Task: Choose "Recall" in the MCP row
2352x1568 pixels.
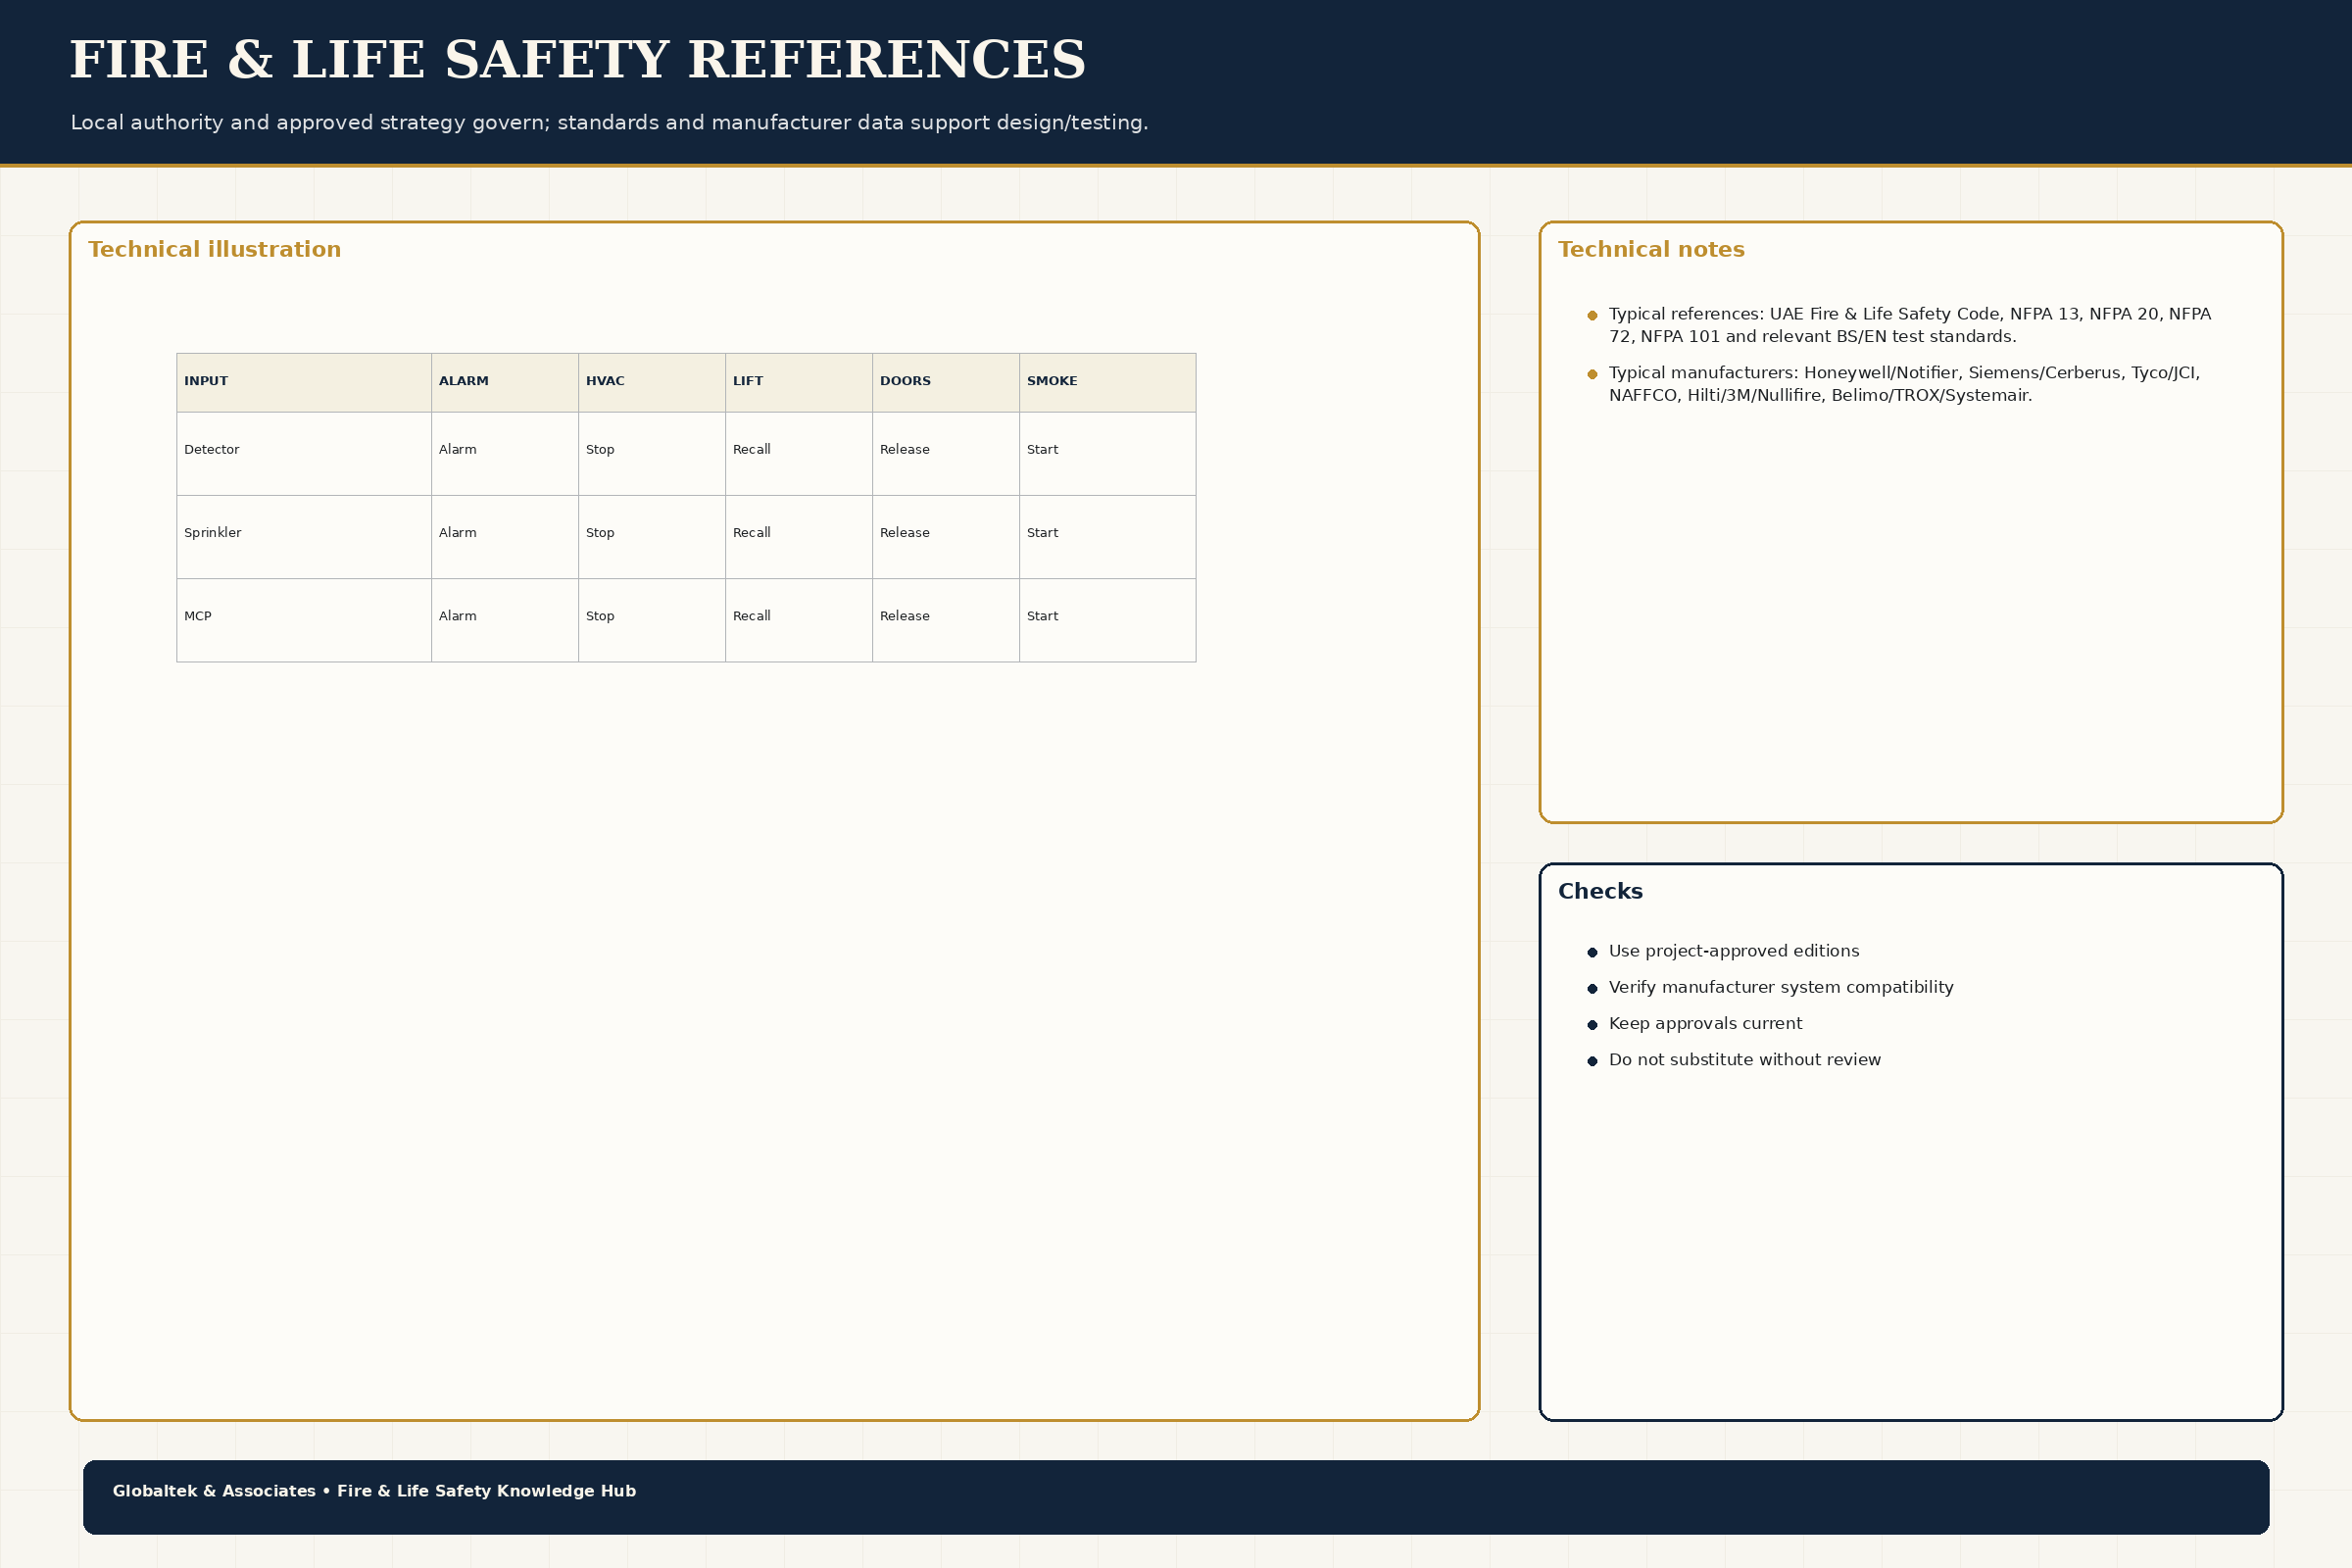Action: [x=752, y=616]
